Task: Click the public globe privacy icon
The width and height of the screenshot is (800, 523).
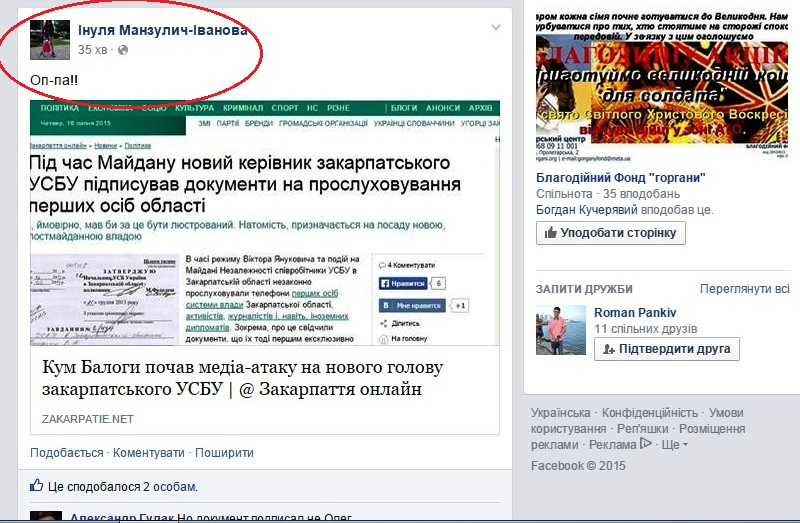Action: click(x=123, y=50)
